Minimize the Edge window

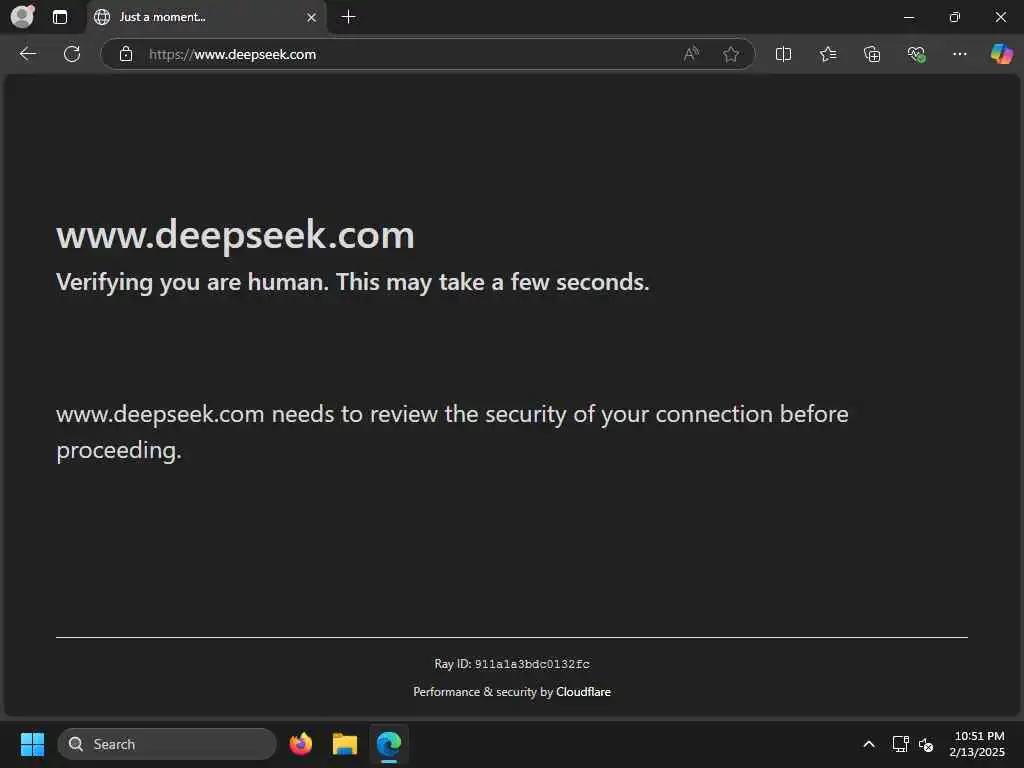(909, 17)
